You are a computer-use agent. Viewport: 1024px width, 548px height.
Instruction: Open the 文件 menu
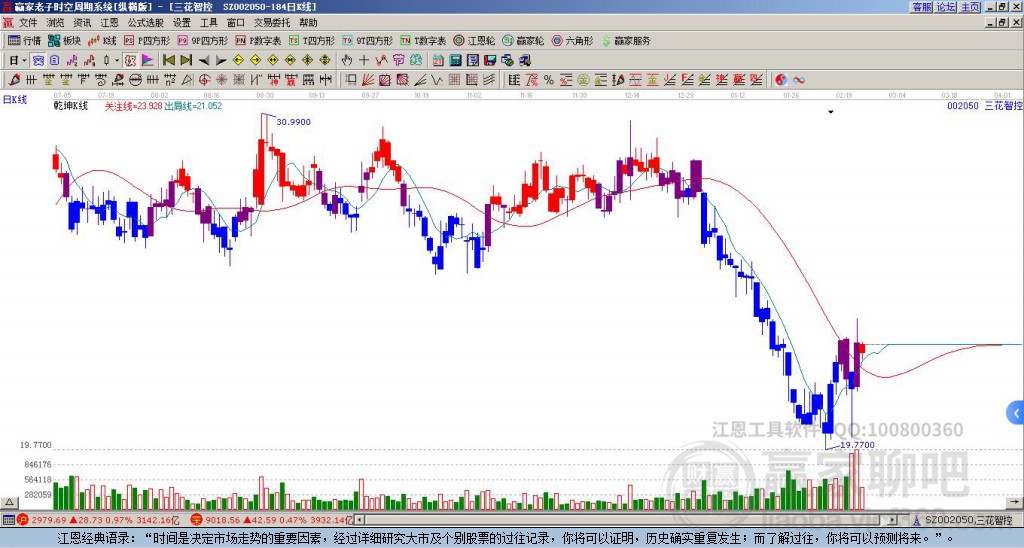27,23
